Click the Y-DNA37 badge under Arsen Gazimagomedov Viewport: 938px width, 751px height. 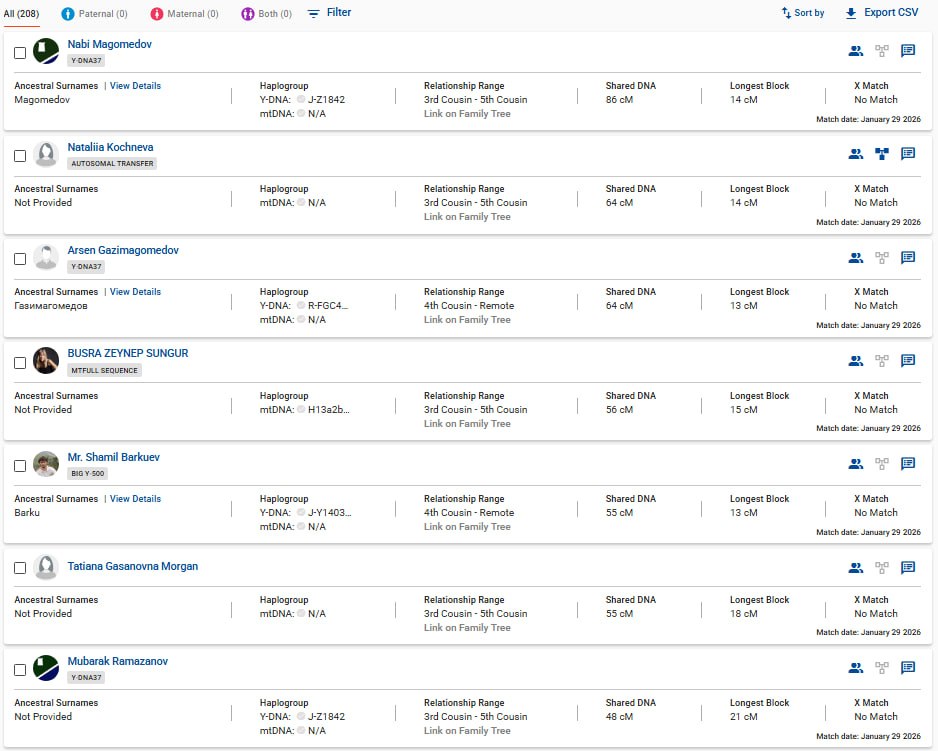pos(86,266)
